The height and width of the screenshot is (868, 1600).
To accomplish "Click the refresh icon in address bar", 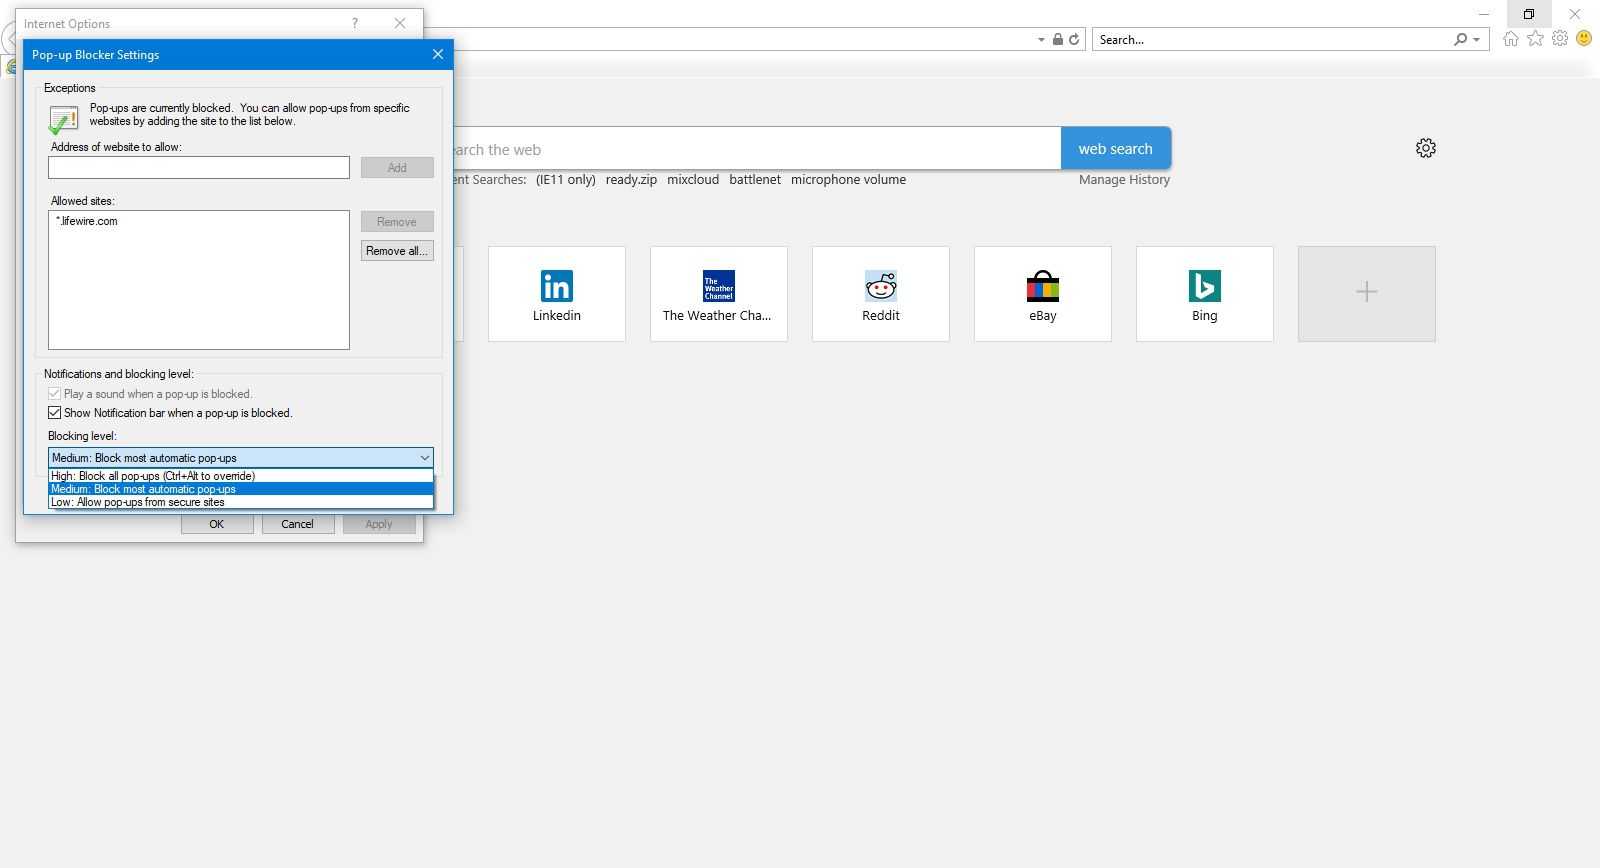I will click(1074, 40).
